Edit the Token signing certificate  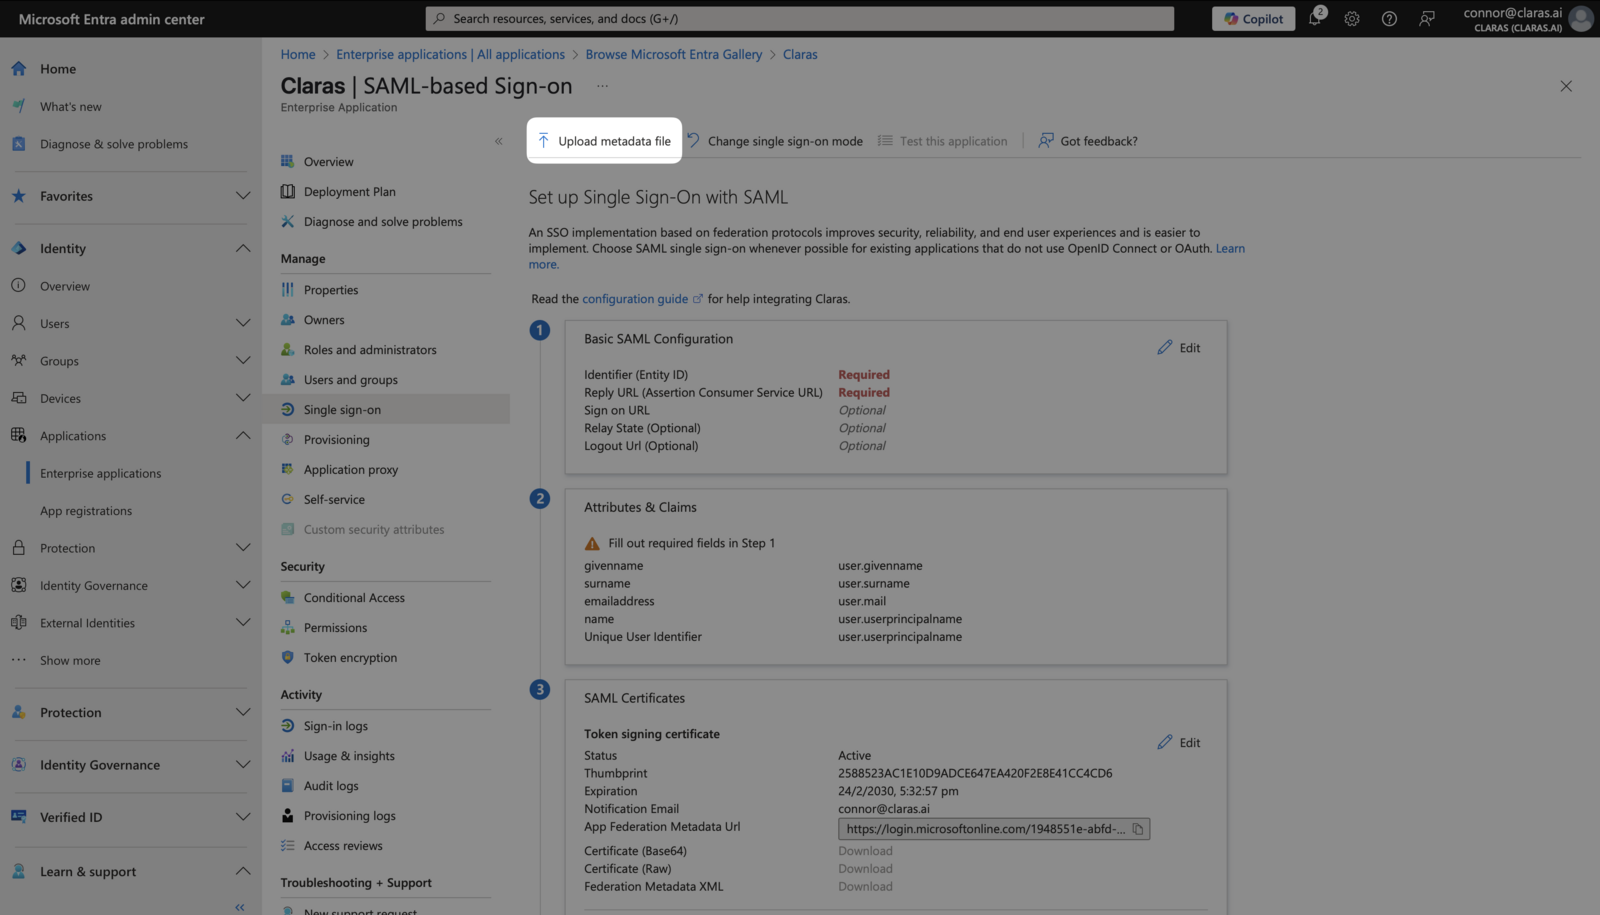tap(1179, 743)
